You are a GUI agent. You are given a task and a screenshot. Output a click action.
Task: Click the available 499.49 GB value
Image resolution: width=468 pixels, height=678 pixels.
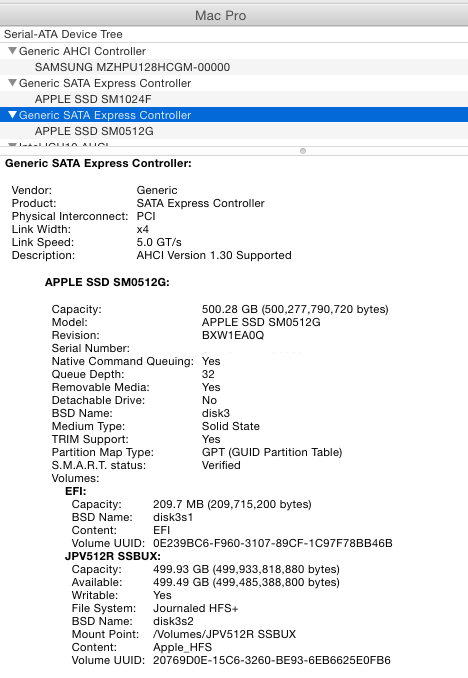pos(247,582)
